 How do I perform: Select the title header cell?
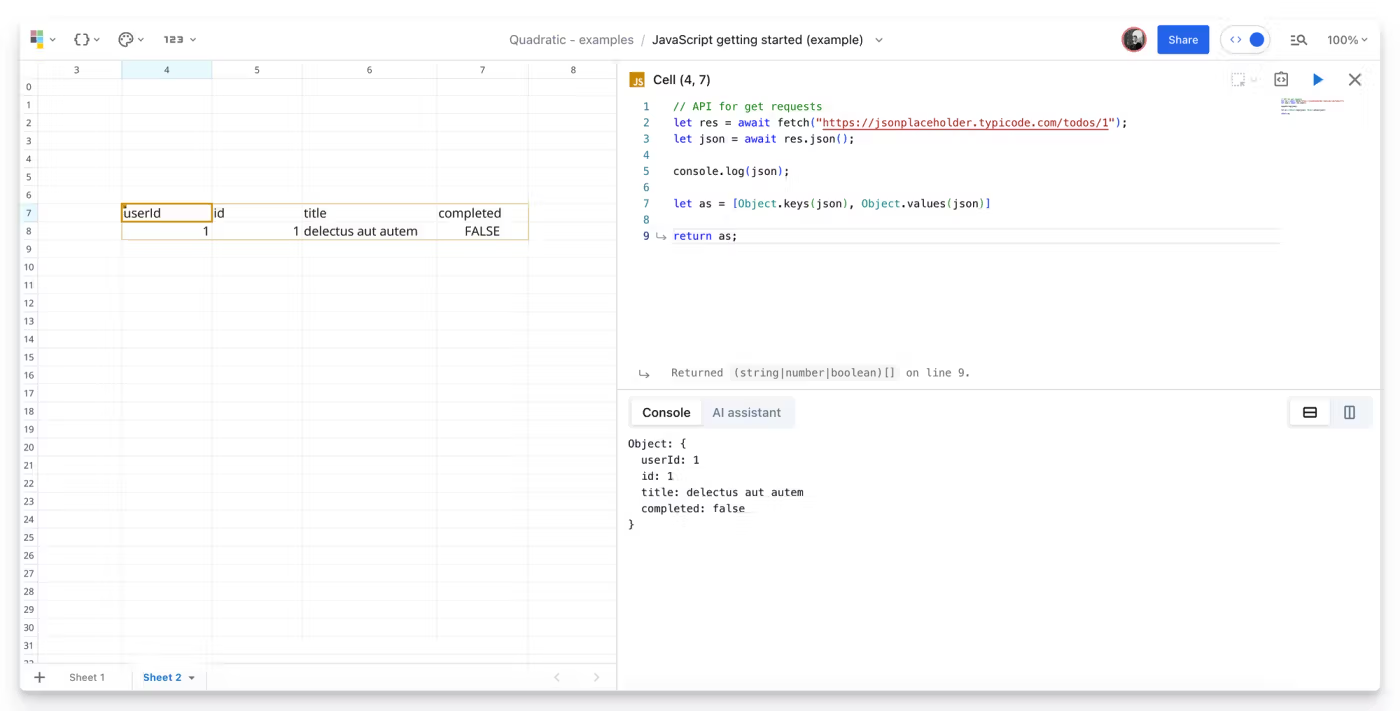click(x=369, y=213)
